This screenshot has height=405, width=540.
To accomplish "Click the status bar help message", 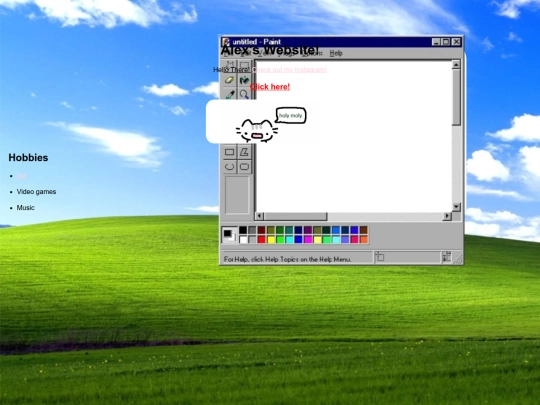I will tap(287, 259).
